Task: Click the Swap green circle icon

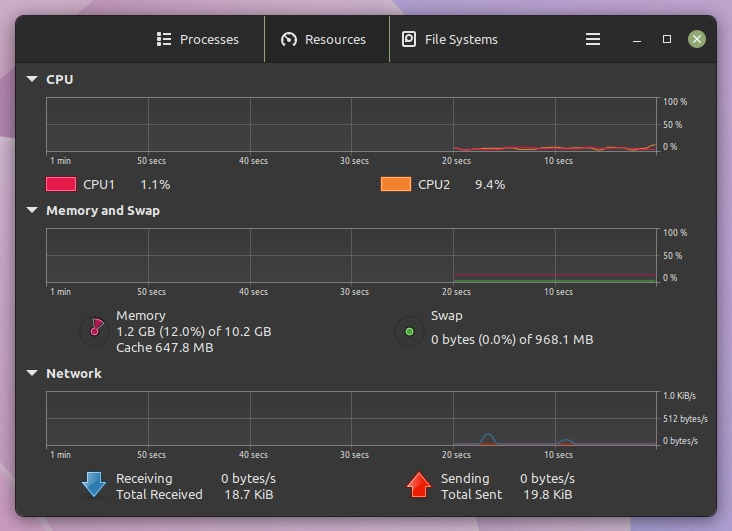Action: (409, 332)
